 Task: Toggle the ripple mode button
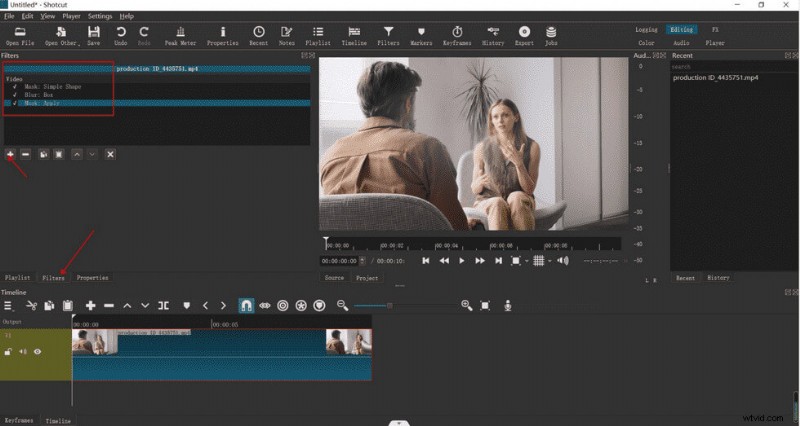283,306
